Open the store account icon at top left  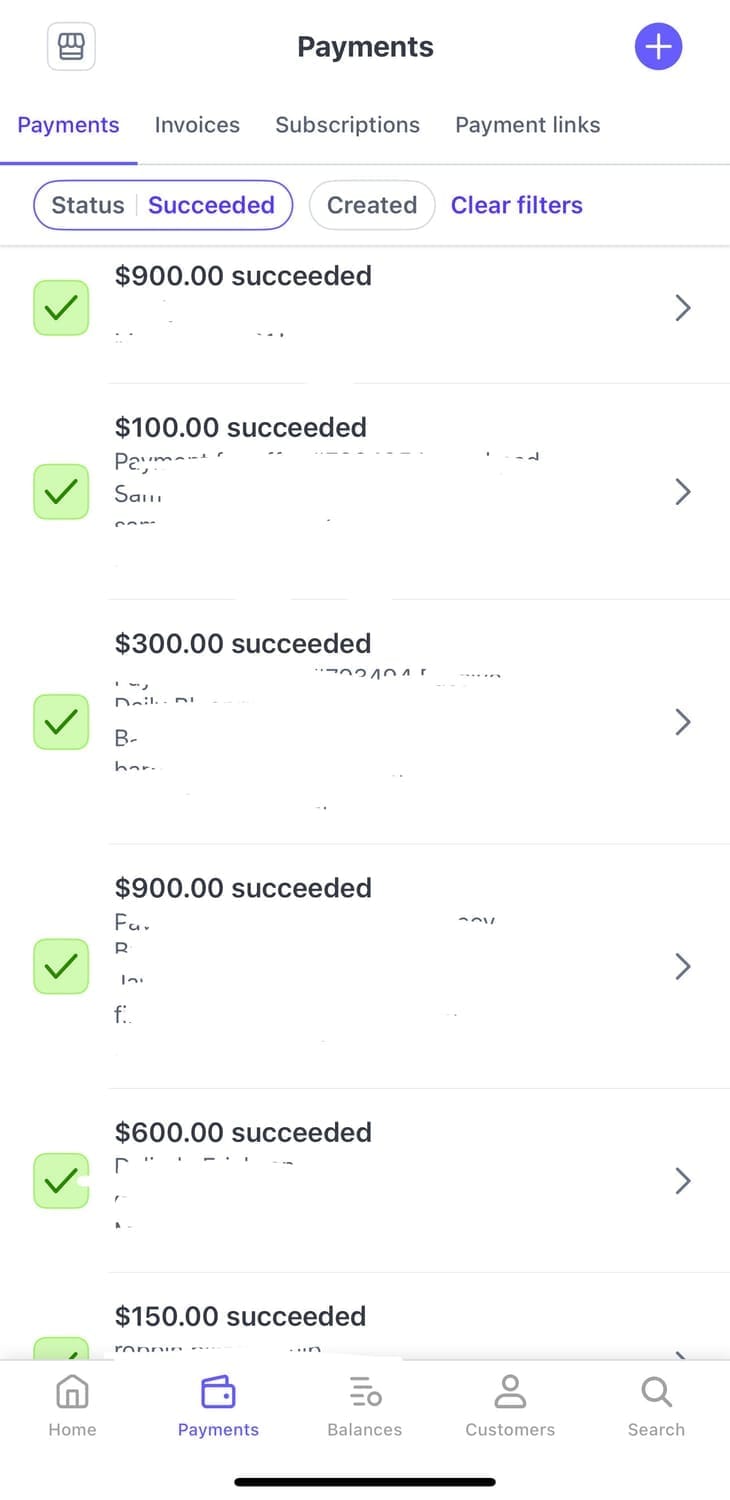71,47
